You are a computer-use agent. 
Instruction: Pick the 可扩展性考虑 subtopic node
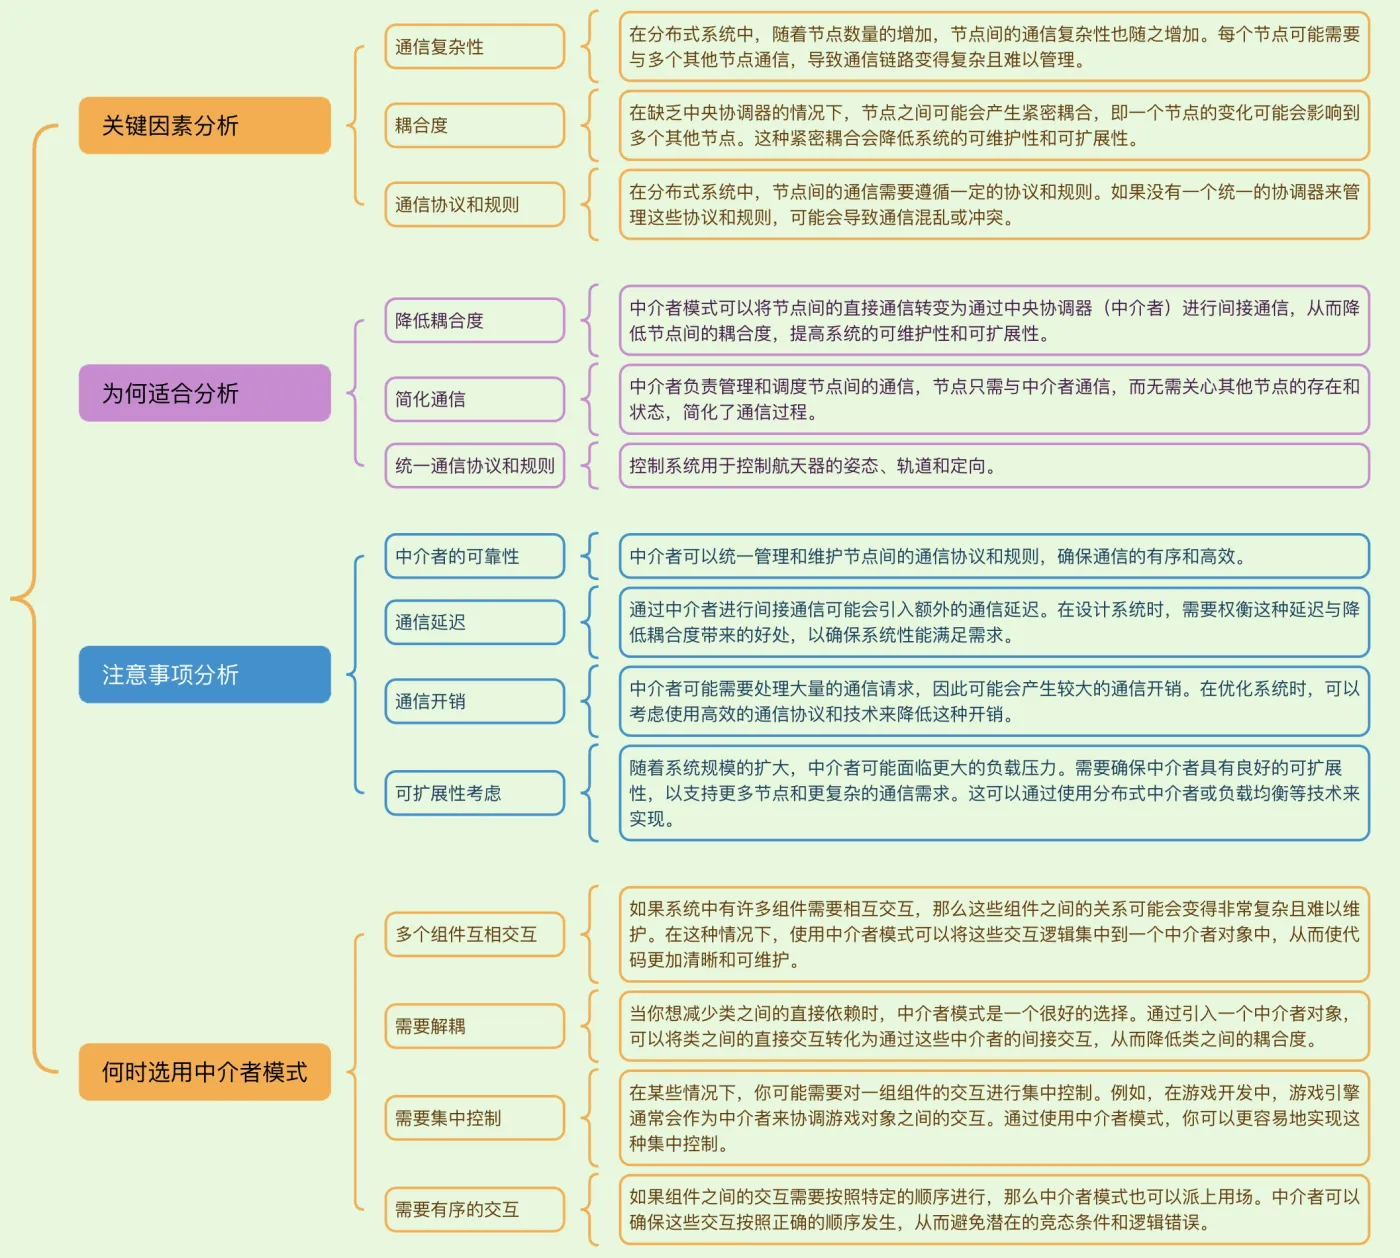475,793
